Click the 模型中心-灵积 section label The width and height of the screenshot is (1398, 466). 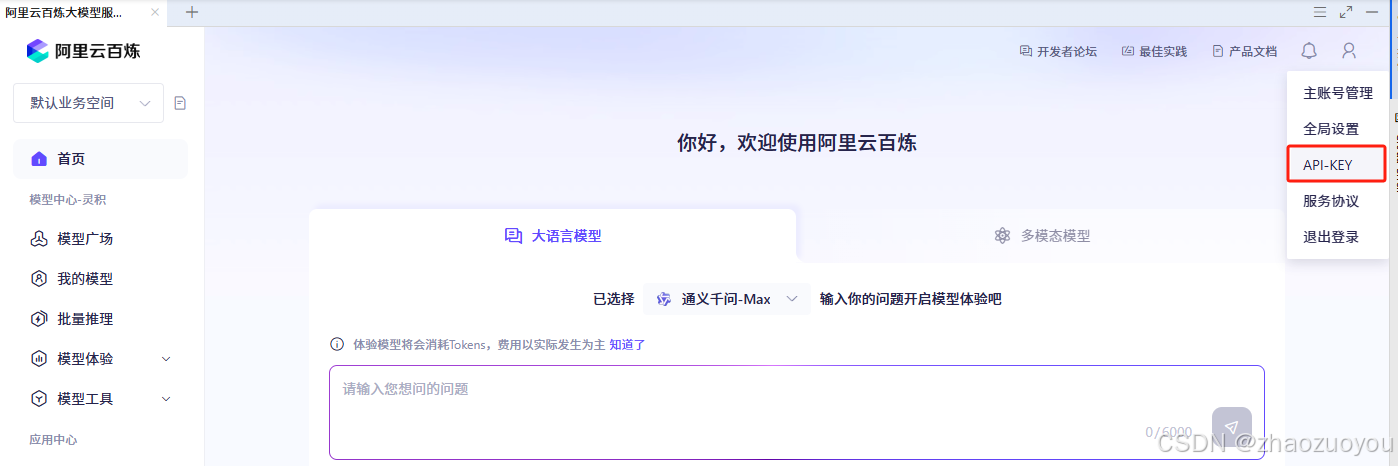(68, 200)
